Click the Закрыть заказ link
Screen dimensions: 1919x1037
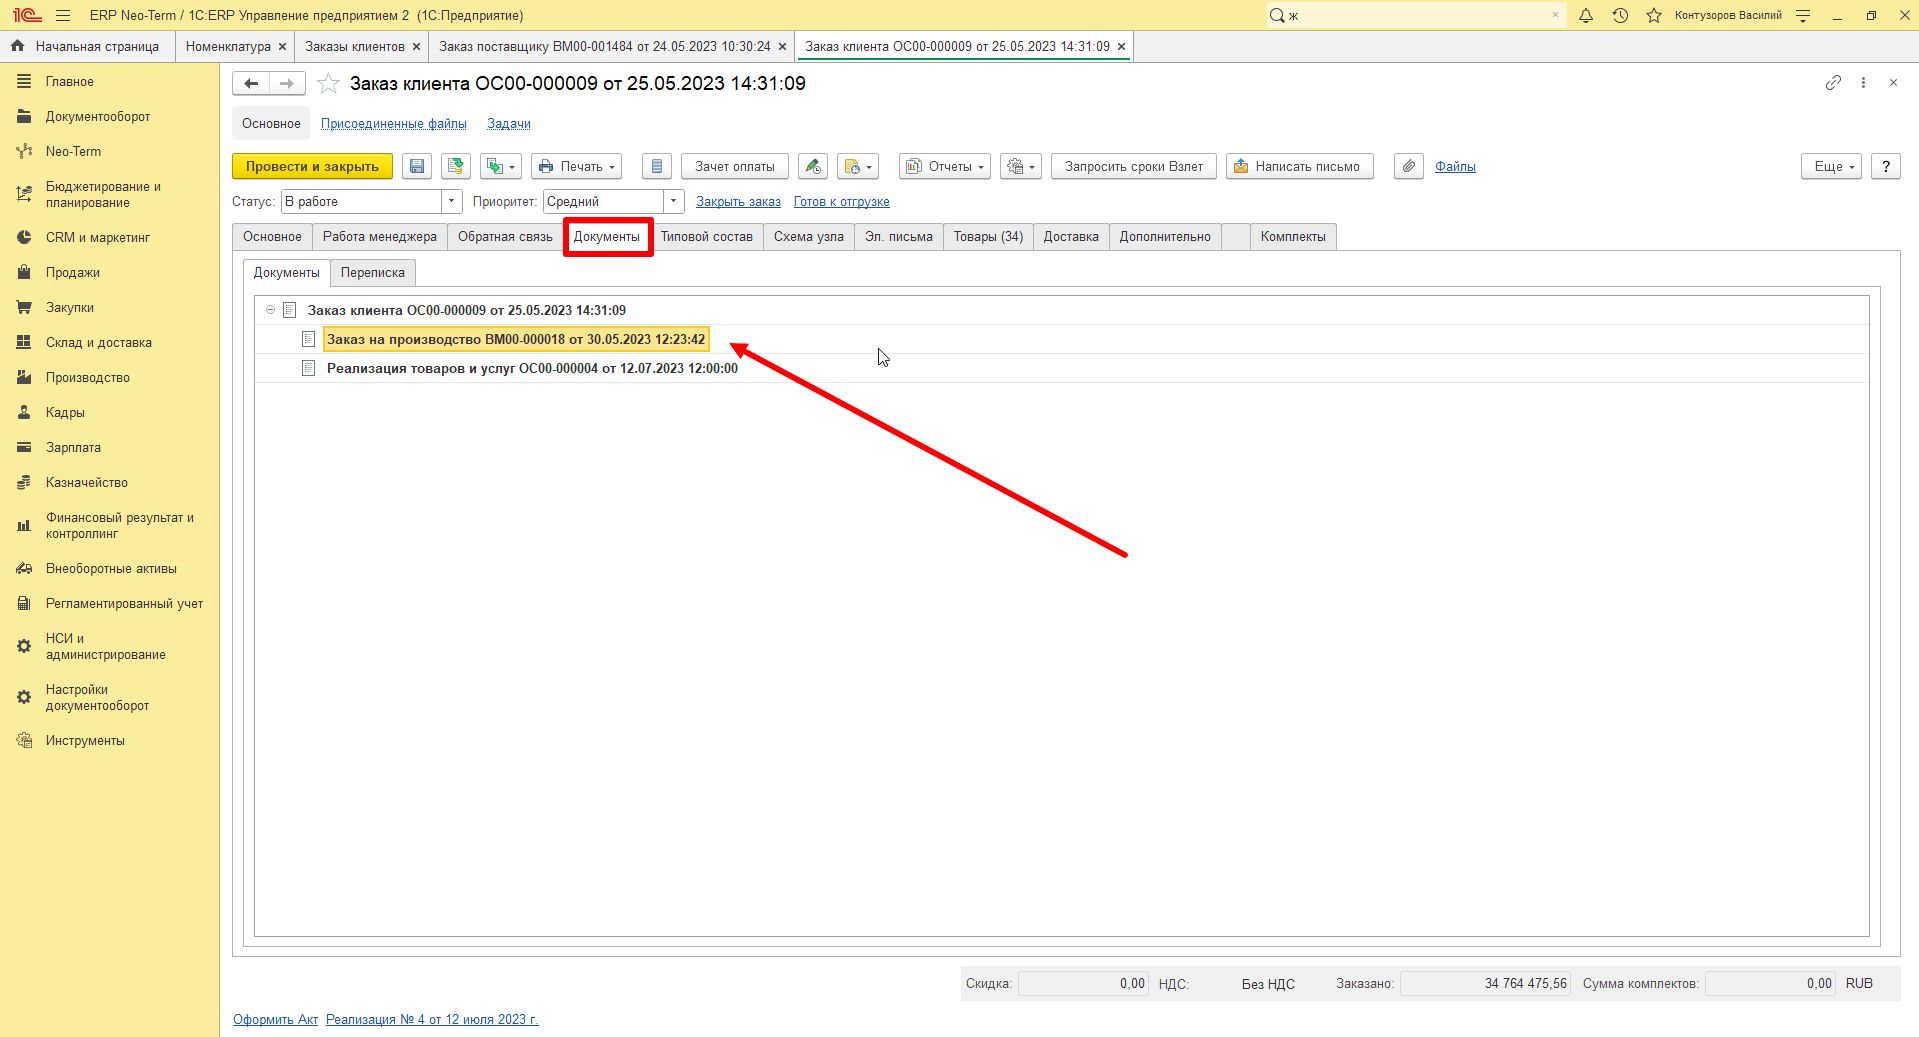click(738, 202)
